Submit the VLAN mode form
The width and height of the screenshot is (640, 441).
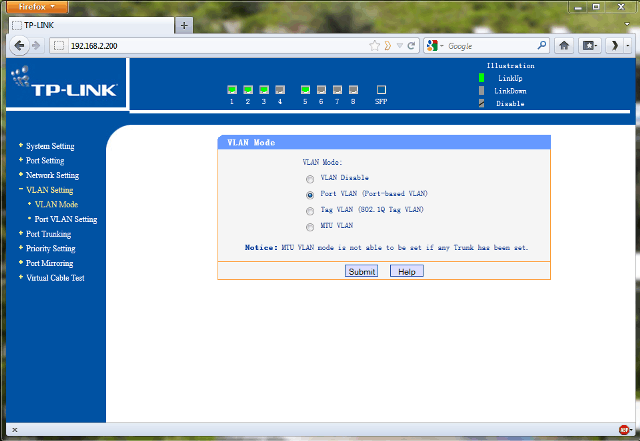[361, 271]
